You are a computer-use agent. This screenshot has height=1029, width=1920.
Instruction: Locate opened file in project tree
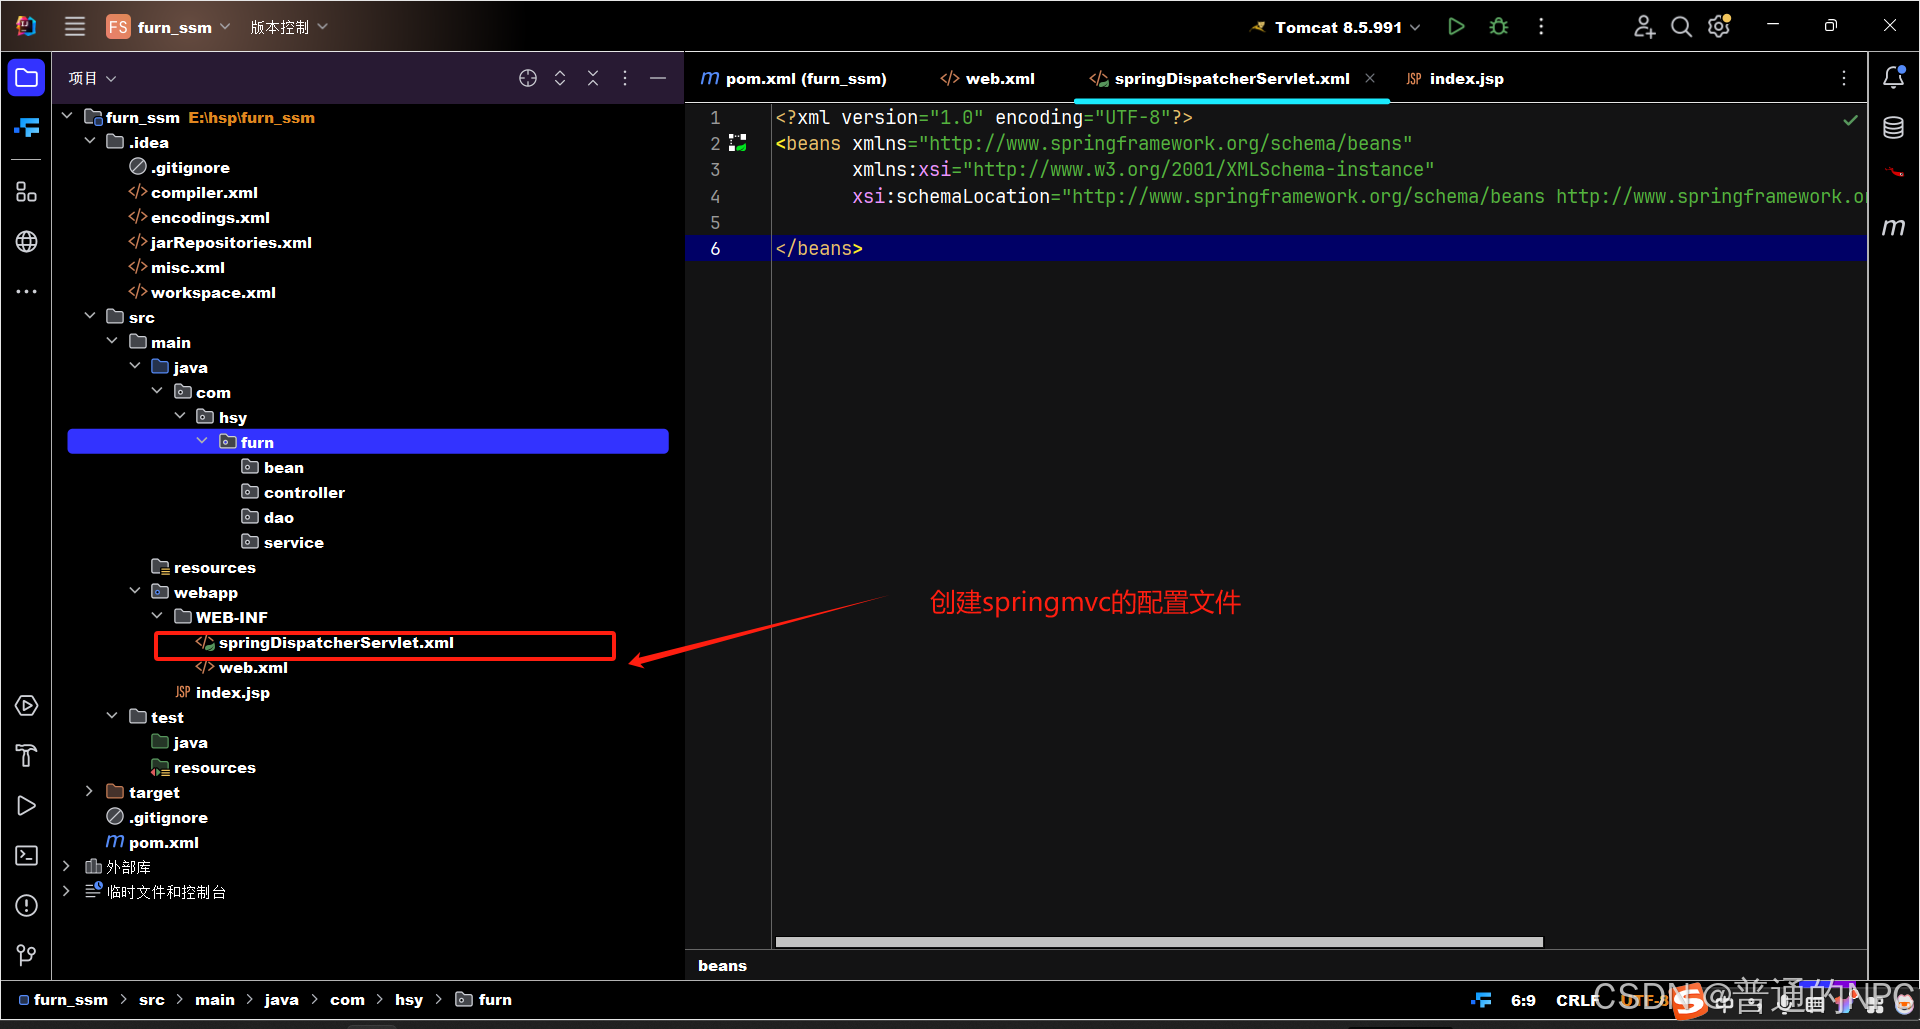528,78
